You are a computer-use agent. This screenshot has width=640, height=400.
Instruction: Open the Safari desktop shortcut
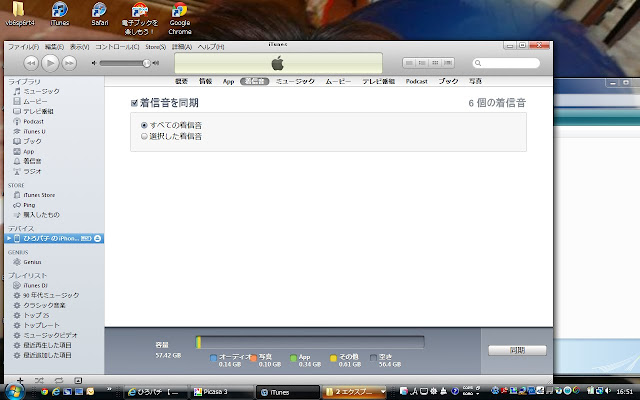point(100,14)
